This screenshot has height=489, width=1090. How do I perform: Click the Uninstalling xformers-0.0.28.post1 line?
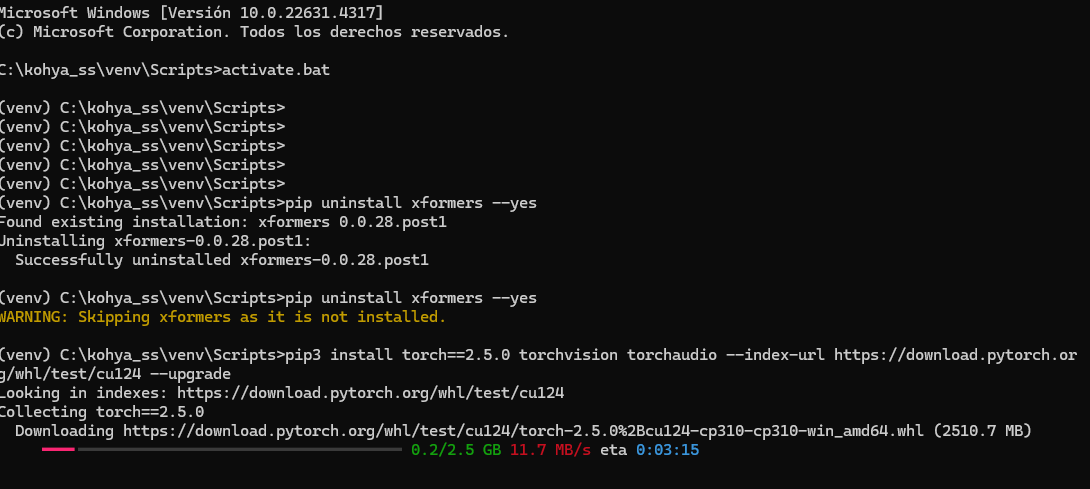click(155, 241)
